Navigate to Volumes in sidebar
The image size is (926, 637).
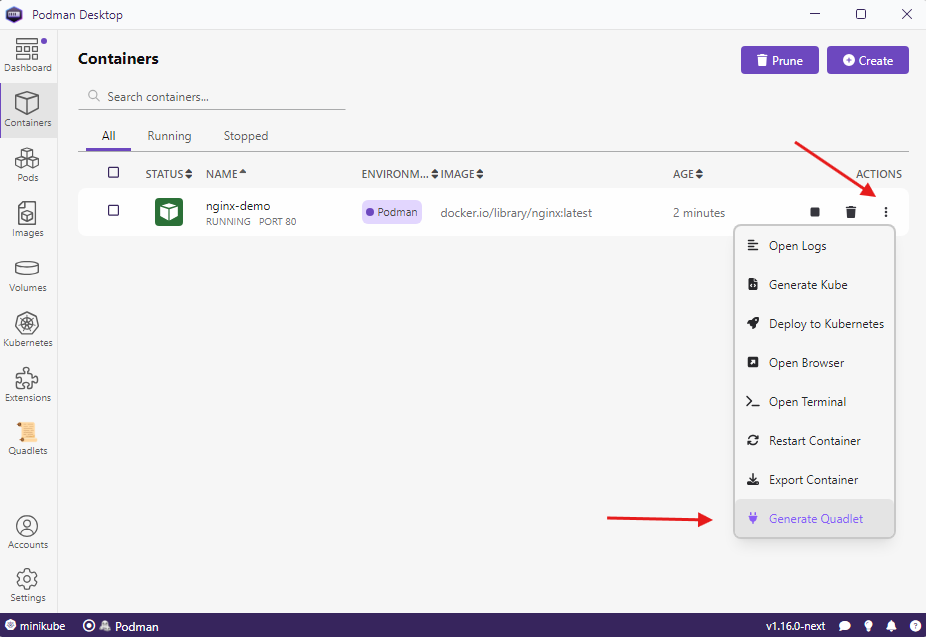tap(27, 275)
